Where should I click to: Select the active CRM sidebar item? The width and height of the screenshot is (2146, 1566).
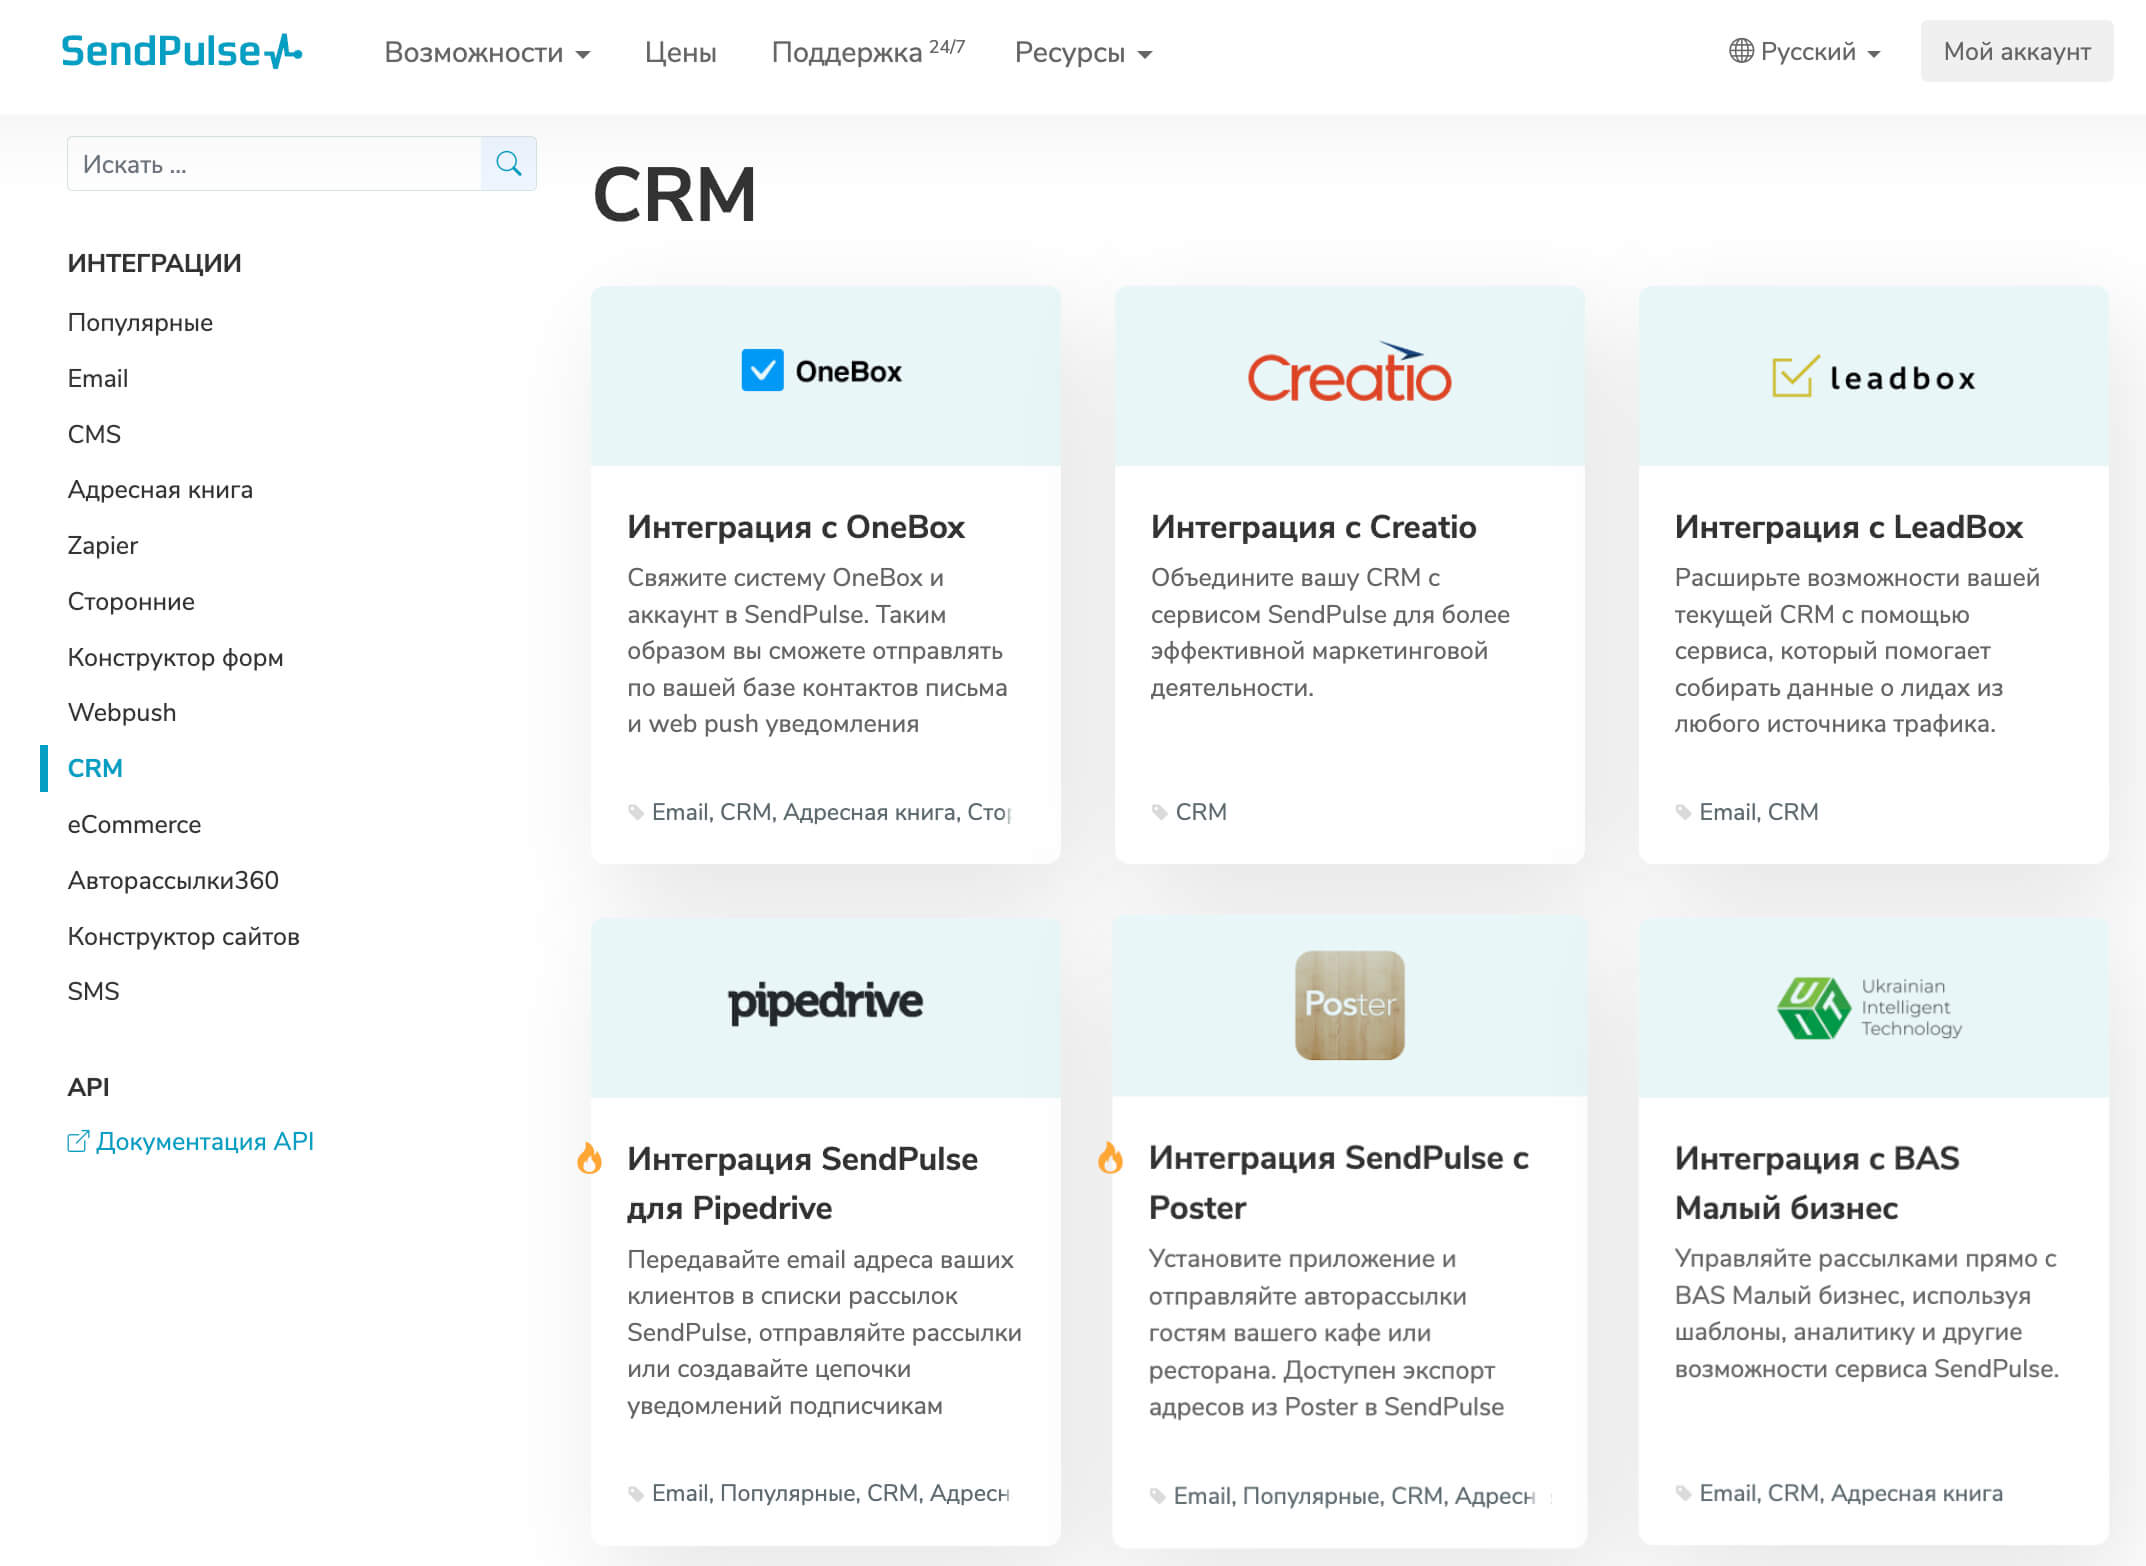[95, 768]
